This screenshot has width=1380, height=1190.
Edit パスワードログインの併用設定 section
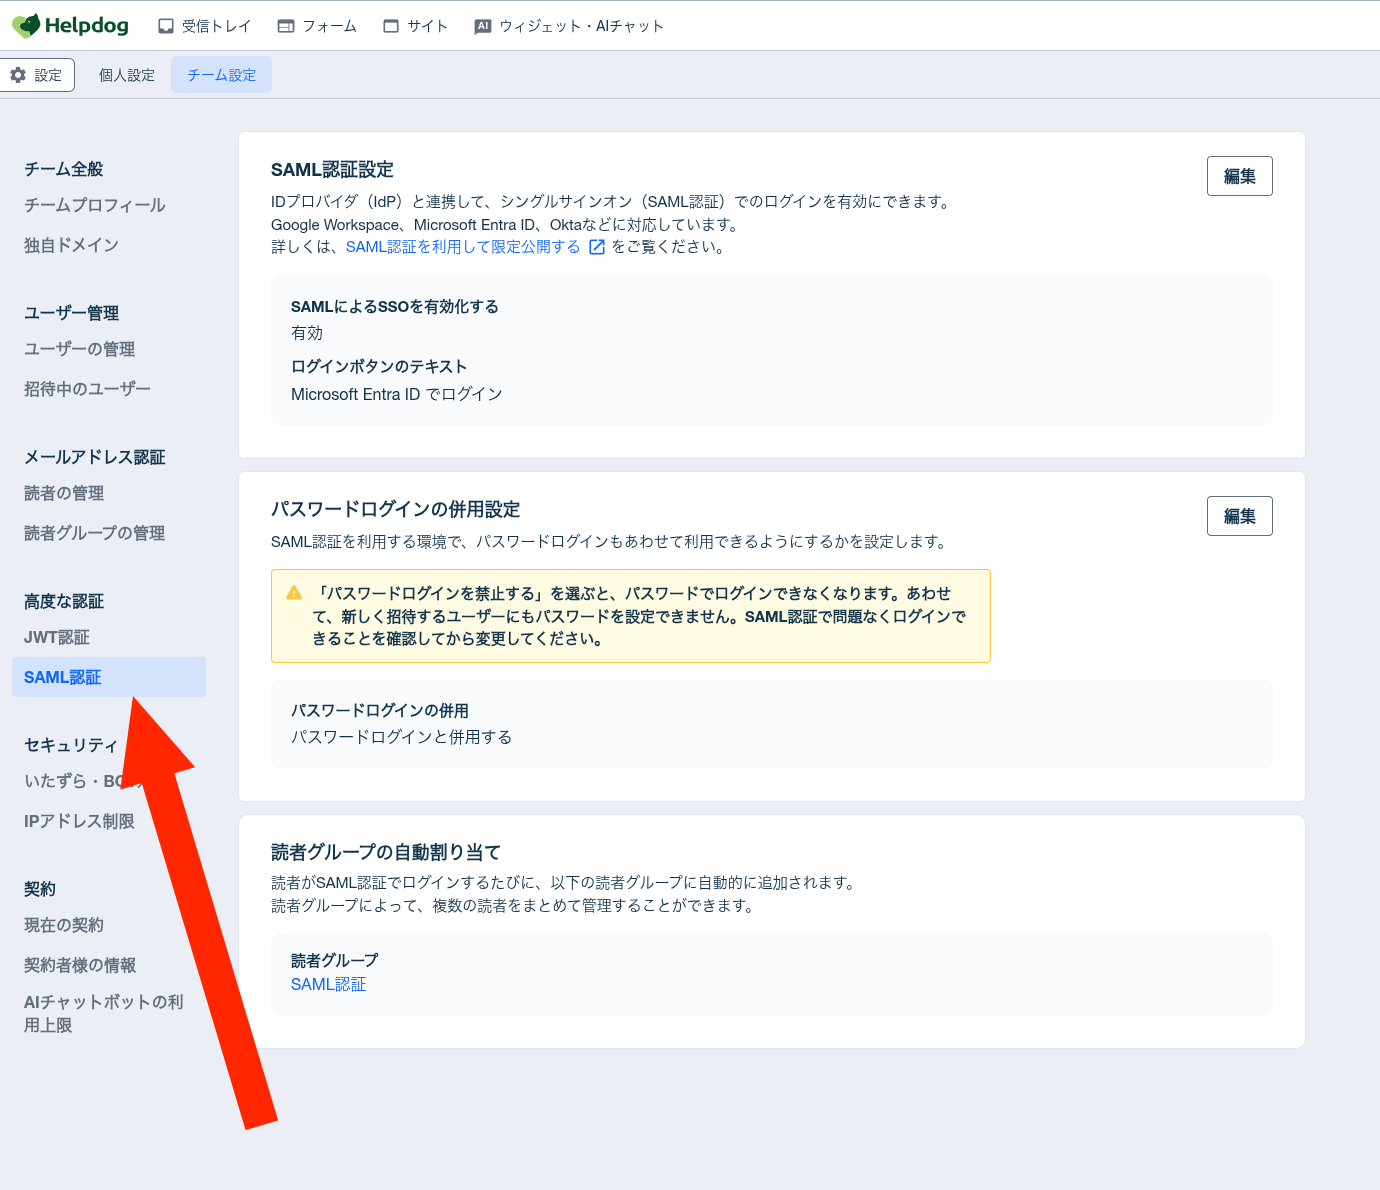pos(1239,516)
